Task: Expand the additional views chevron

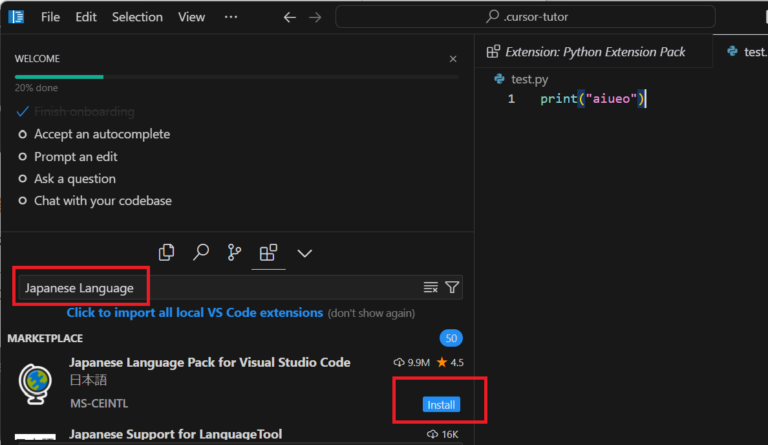Action: [305, 253]
